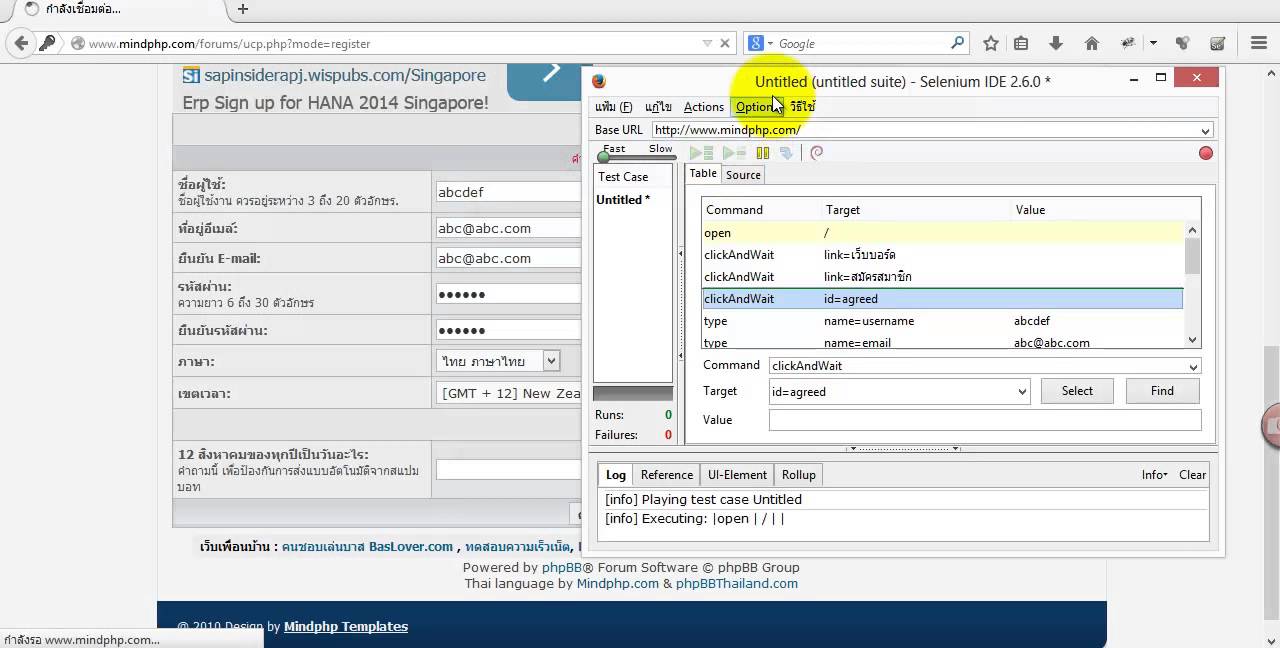
Task: Open the แฟ้ม (F) menu in Selenium IDE
Action: [614, 107]
